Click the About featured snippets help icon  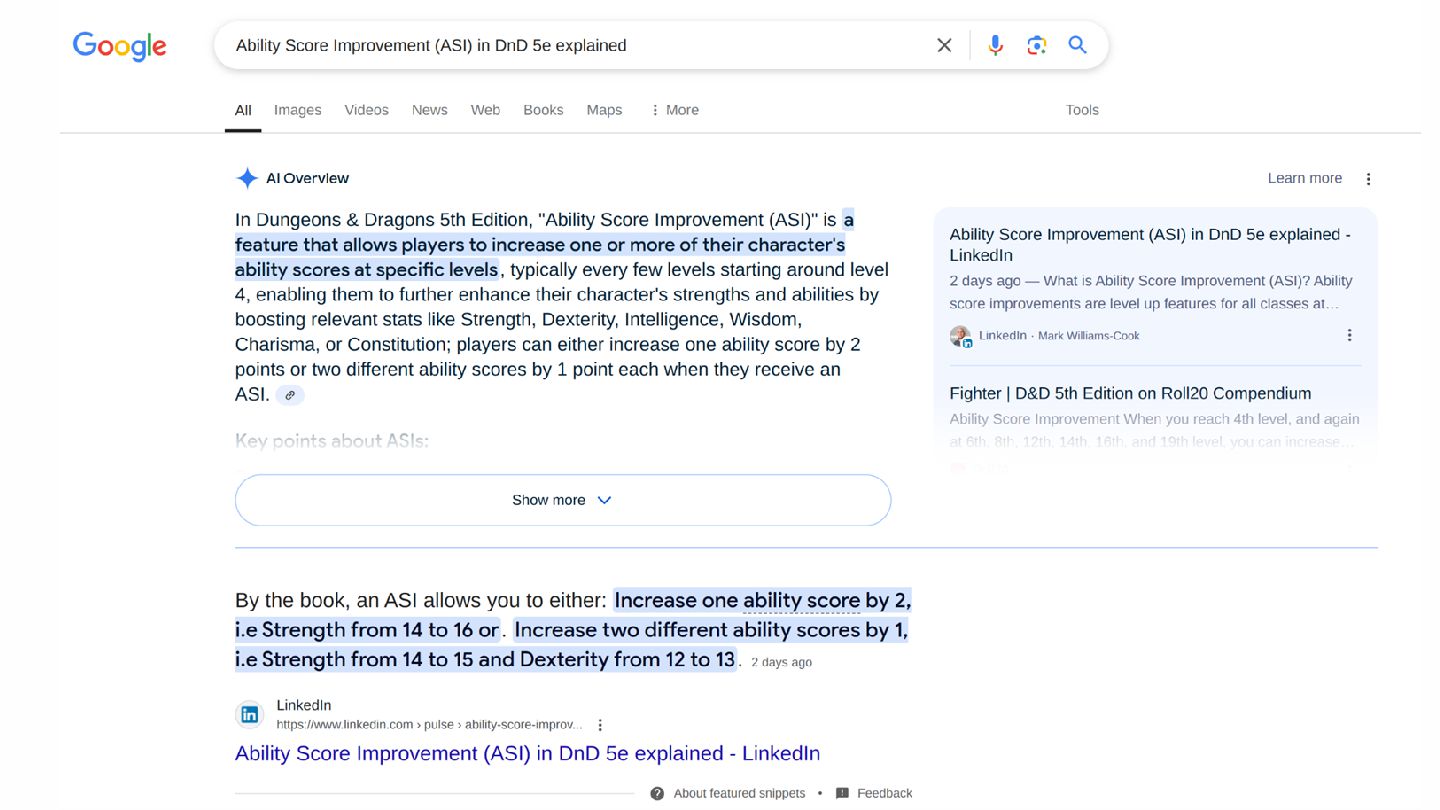point(657,793)
